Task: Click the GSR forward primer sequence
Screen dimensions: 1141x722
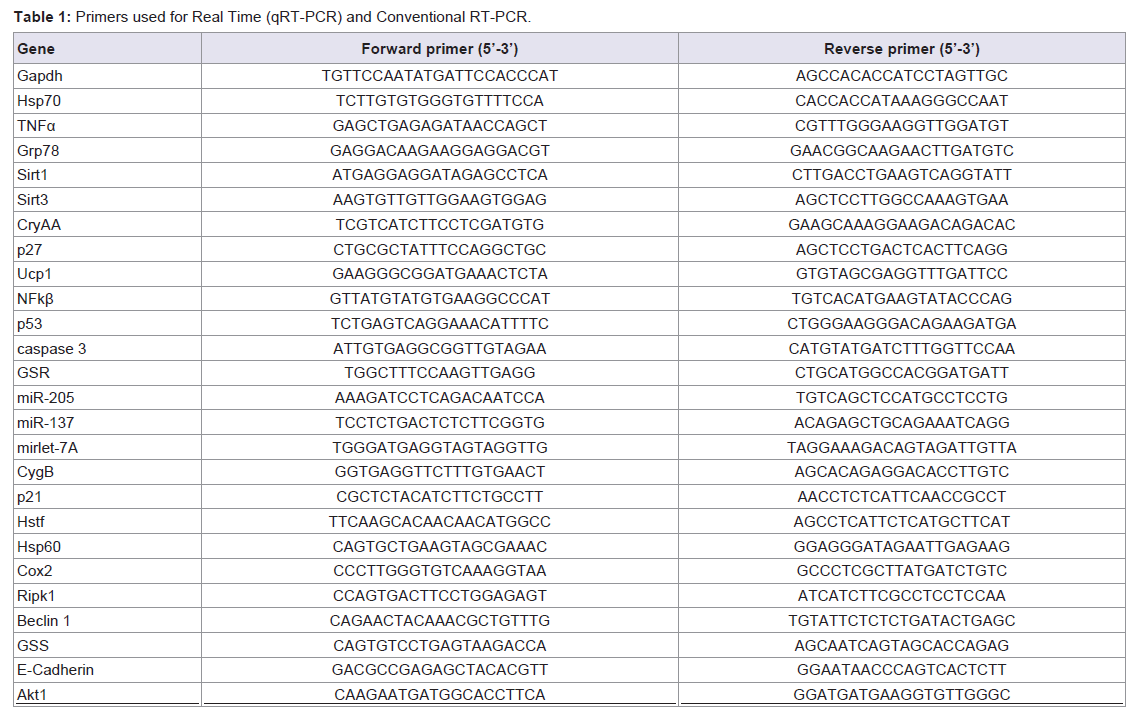Action: [x=439, y=373]
